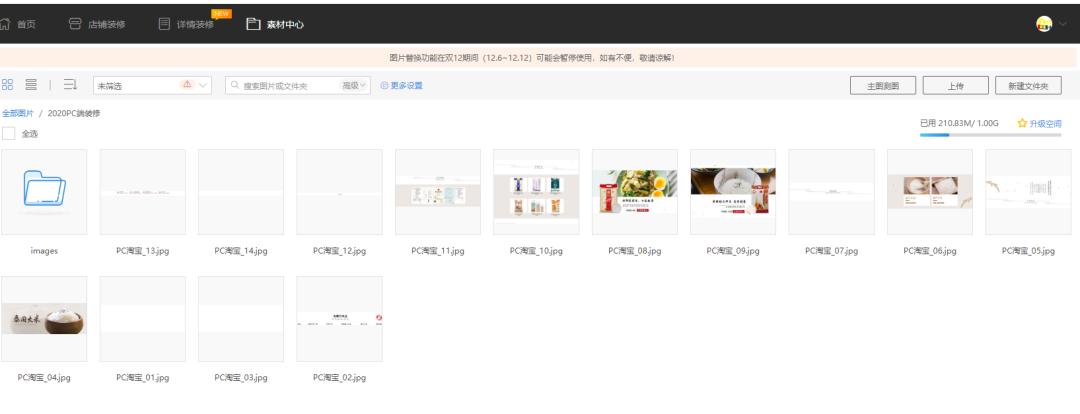Select thumbnail PC淘宝_11.jpg
The image size is (1080, 414).
pyautogui.click(x=438, y=192)
